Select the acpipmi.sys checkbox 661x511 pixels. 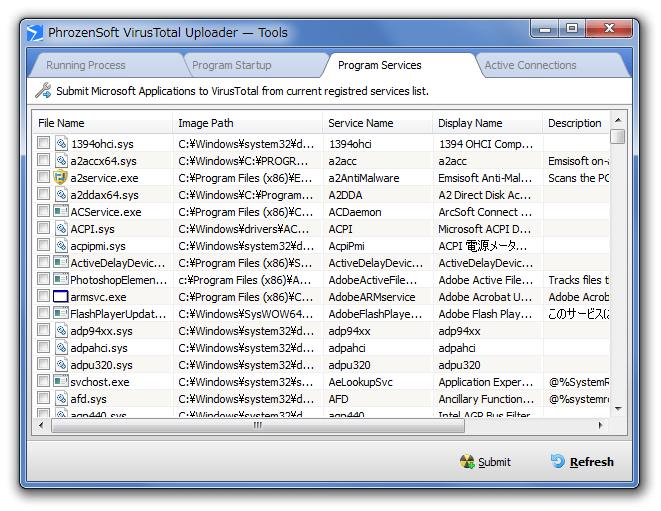click(43, 245)
